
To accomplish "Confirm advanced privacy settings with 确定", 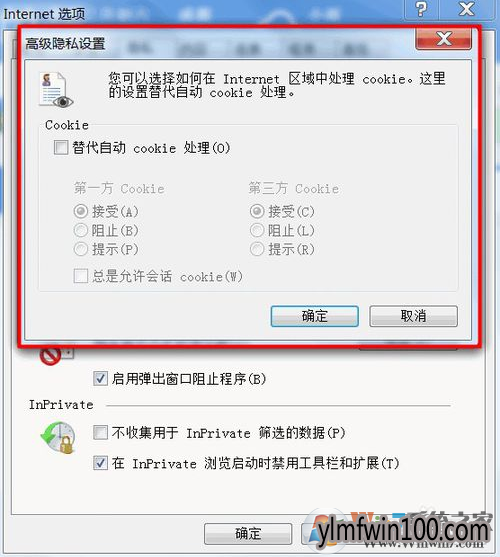I will (315, 316).
